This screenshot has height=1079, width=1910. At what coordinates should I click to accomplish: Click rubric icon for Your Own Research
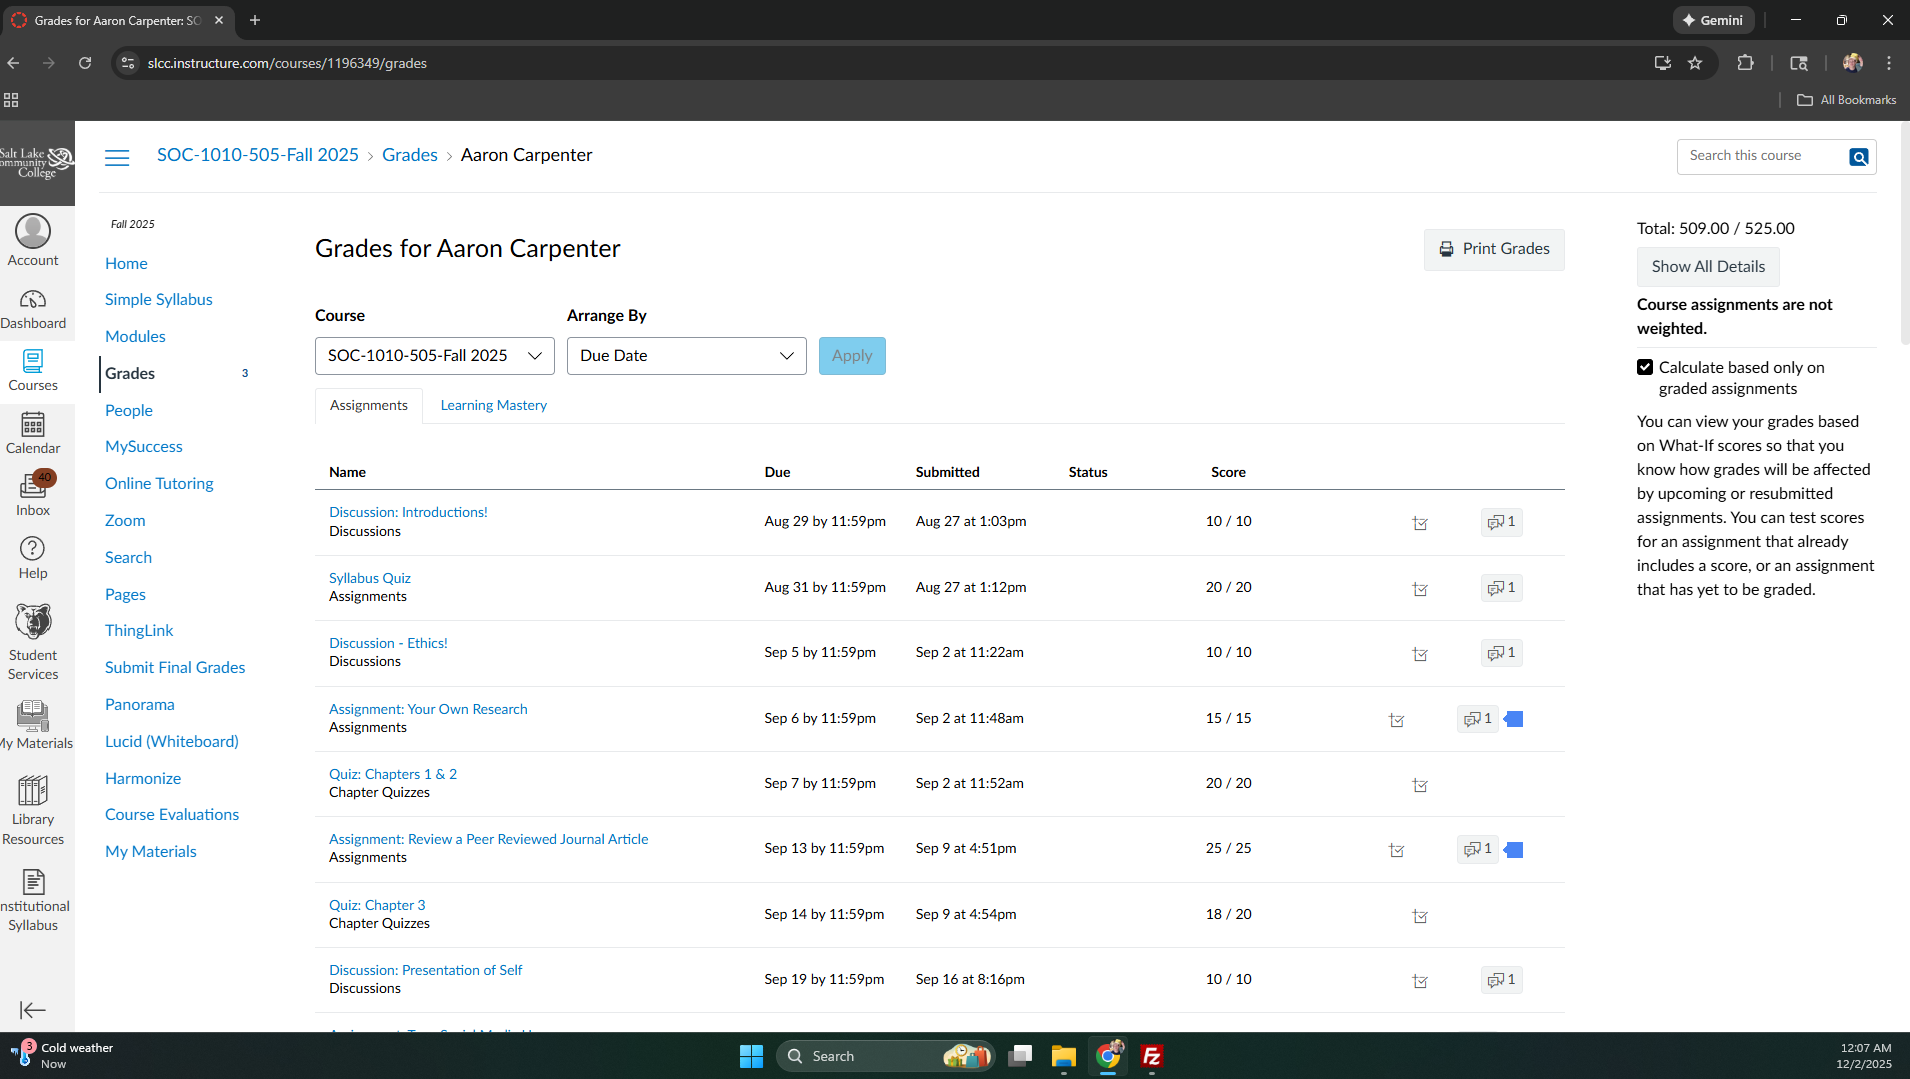tap(1514, 719)
